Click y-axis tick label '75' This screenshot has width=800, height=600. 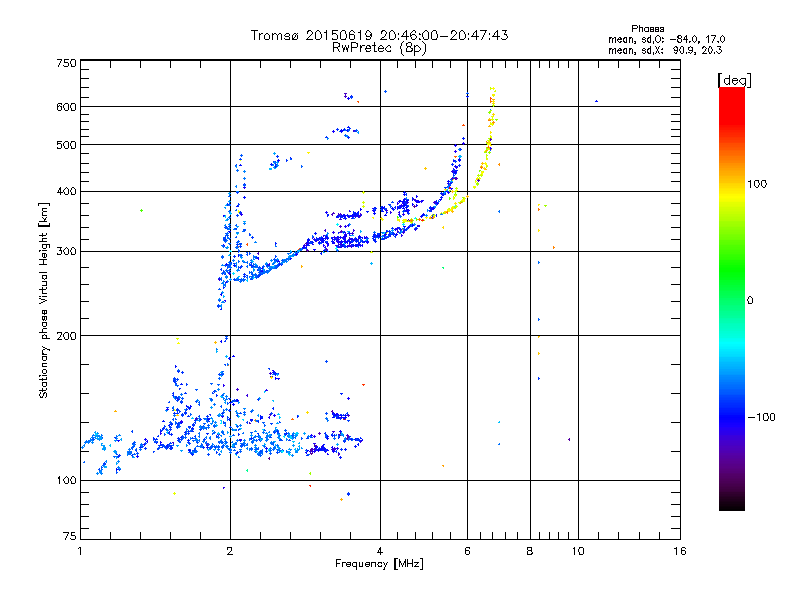70,536
